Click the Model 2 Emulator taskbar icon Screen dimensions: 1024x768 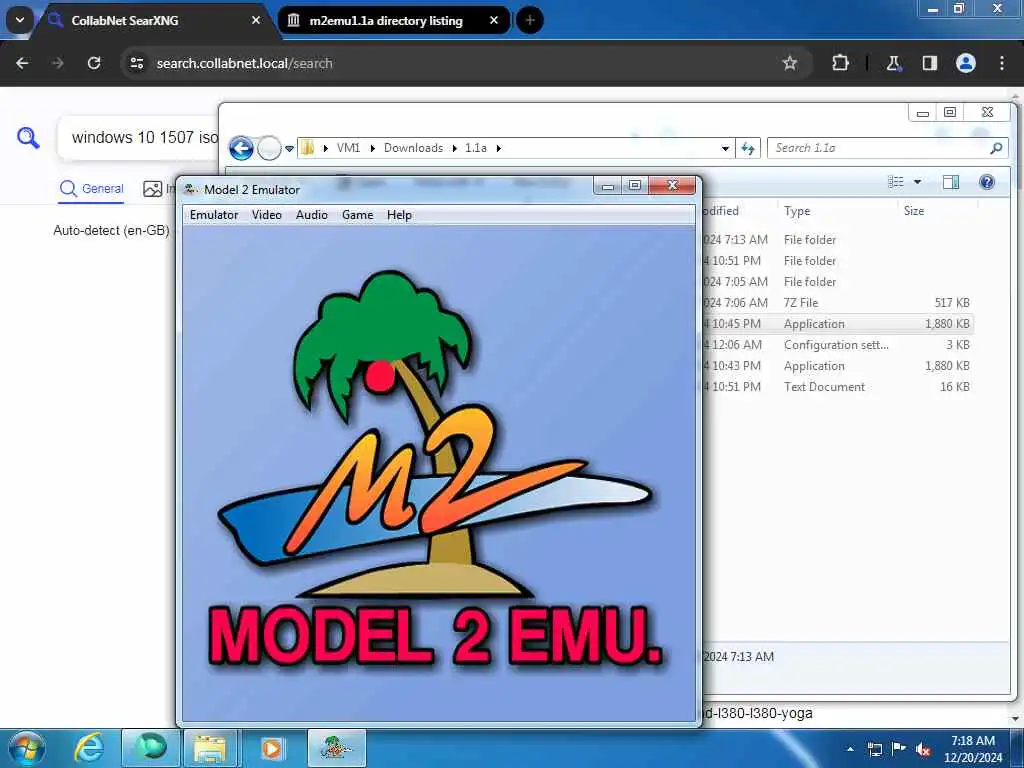[336, 748]
